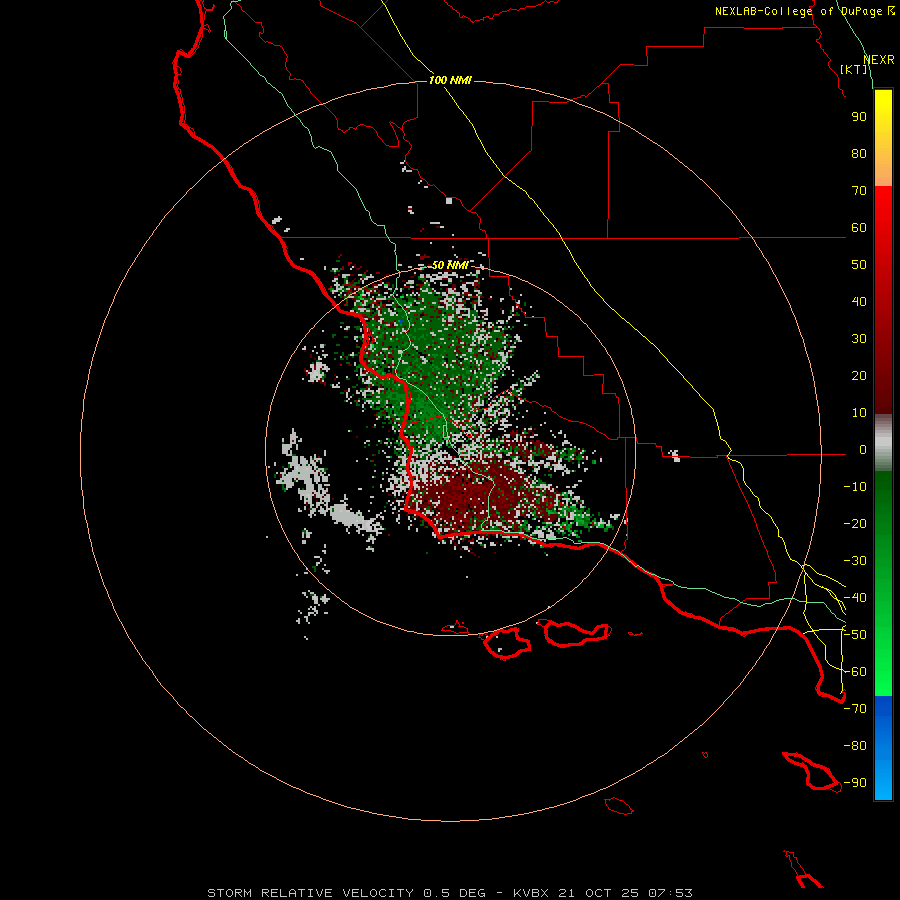Click the 40 value on velocity scale
The image size is (900, 900).
tap(859, 302)
